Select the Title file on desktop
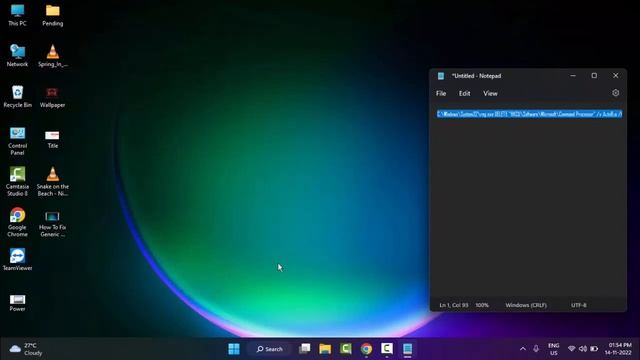This screenshot has height=360, width=640. pyautogui.click(x=53, y=139)
